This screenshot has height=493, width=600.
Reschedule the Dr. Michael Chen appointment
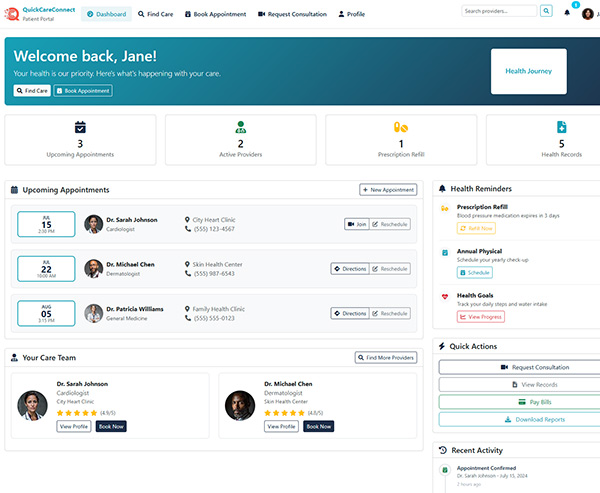(390, 269)
